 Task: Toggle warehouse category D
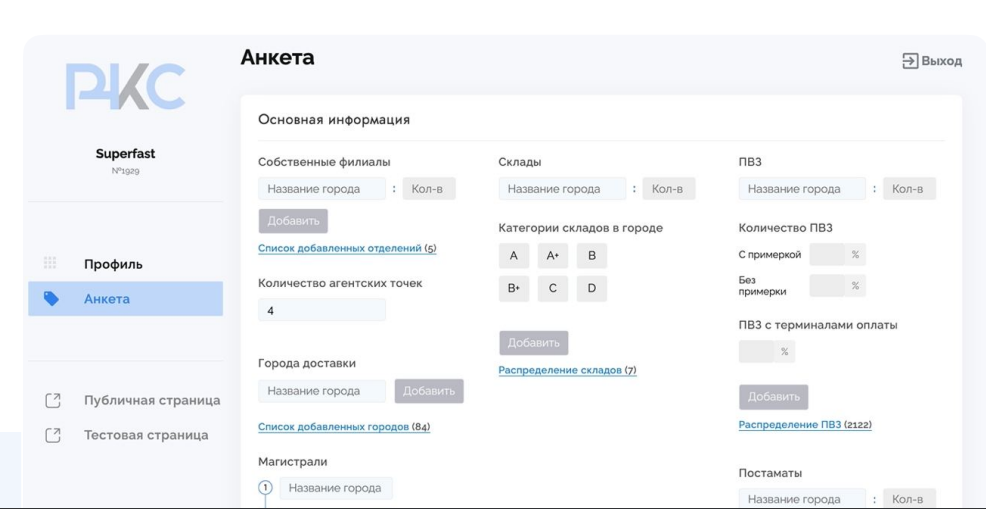pos(591,289)
